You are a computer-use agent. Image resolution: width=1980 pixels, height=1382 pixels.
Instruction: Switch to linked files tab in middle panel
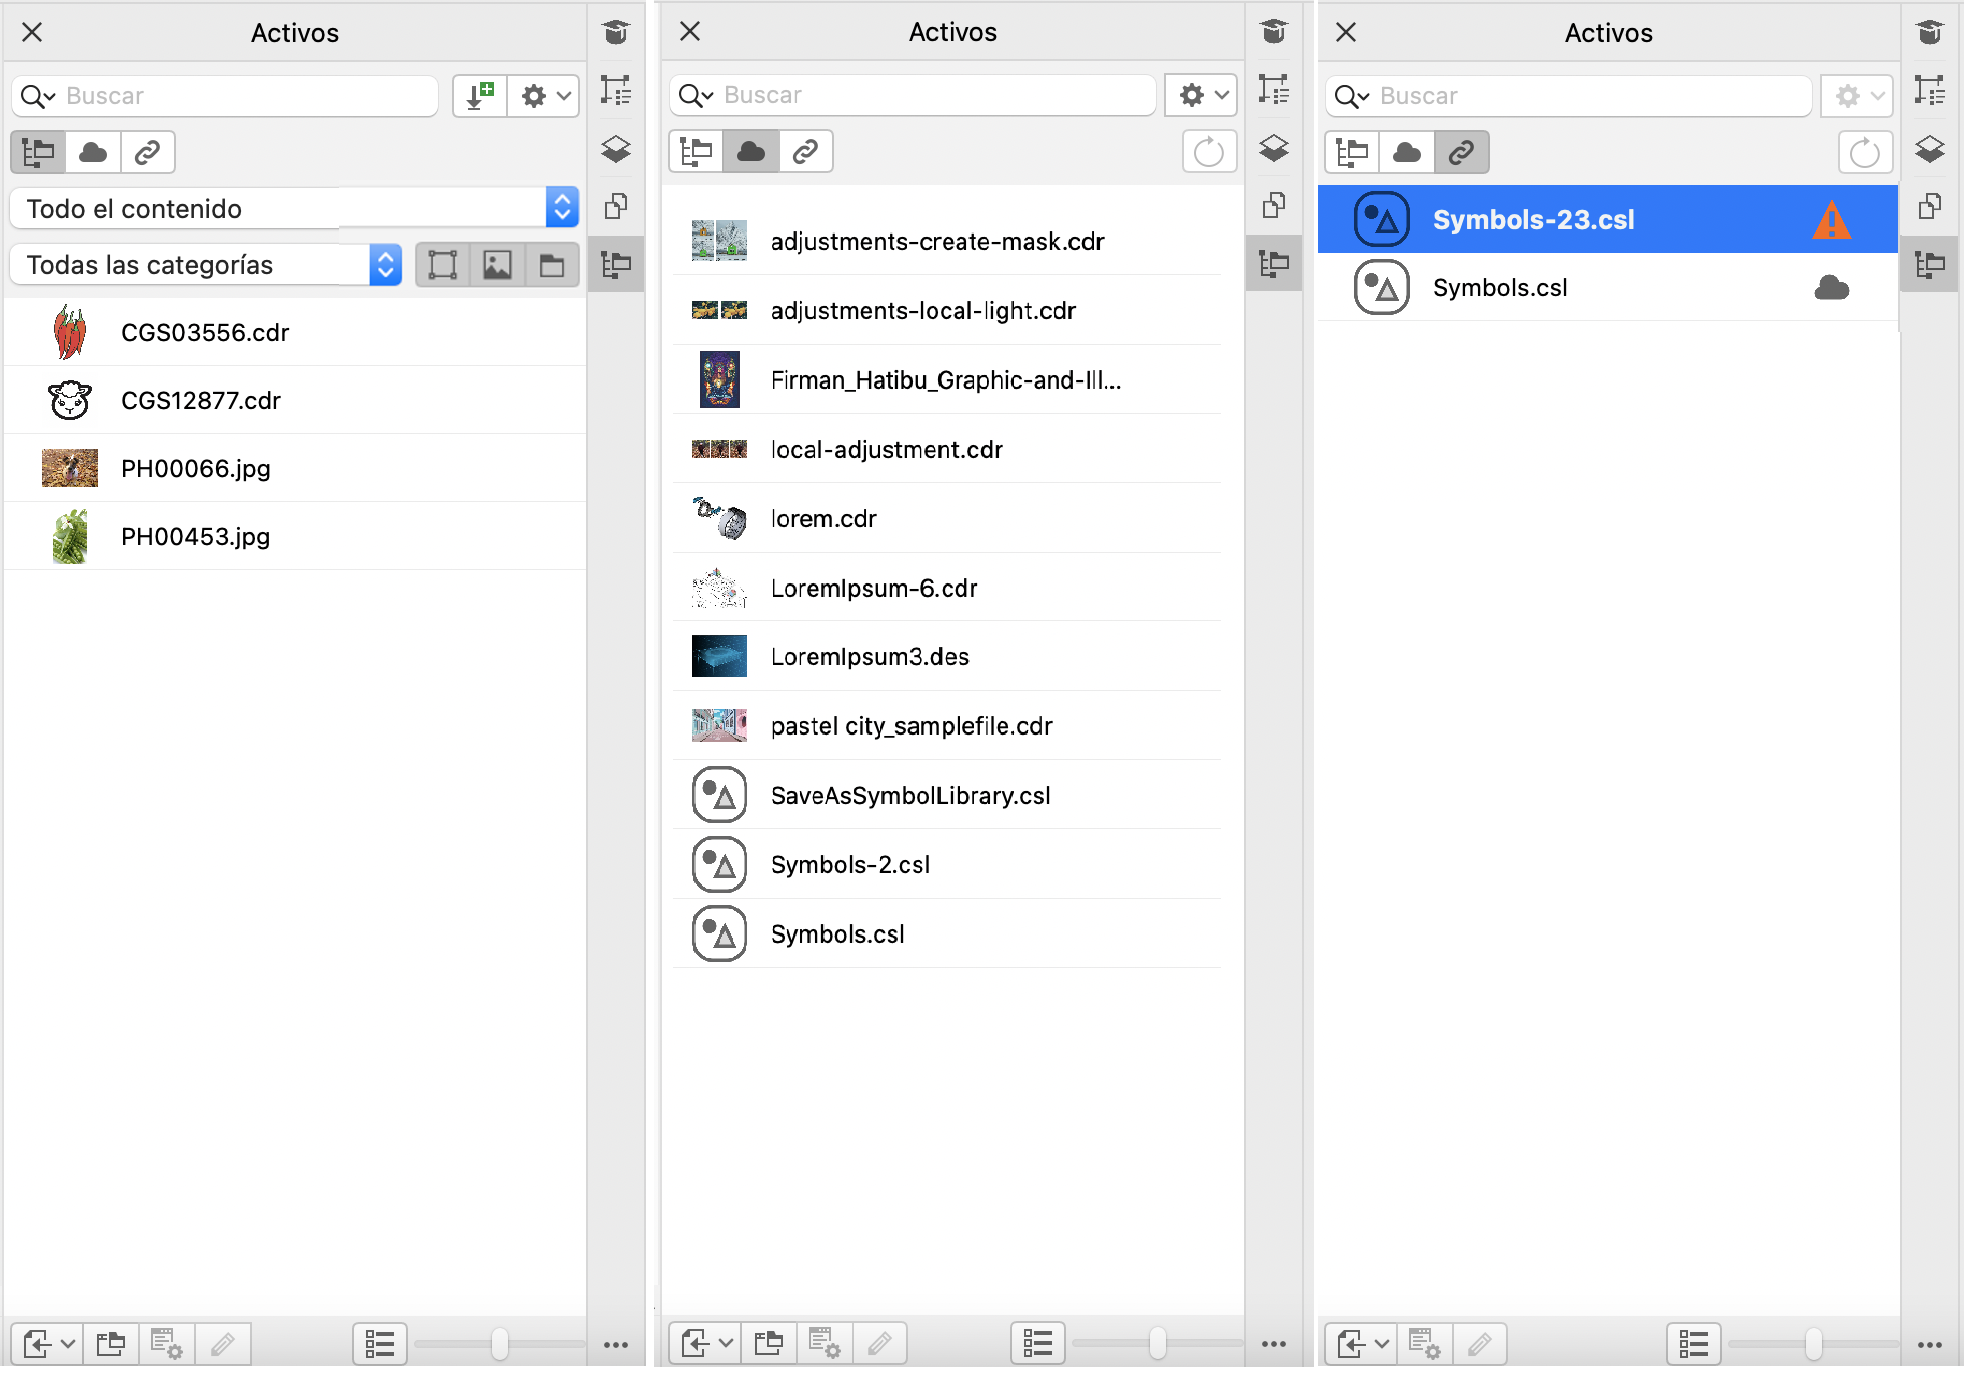point(805,152)
